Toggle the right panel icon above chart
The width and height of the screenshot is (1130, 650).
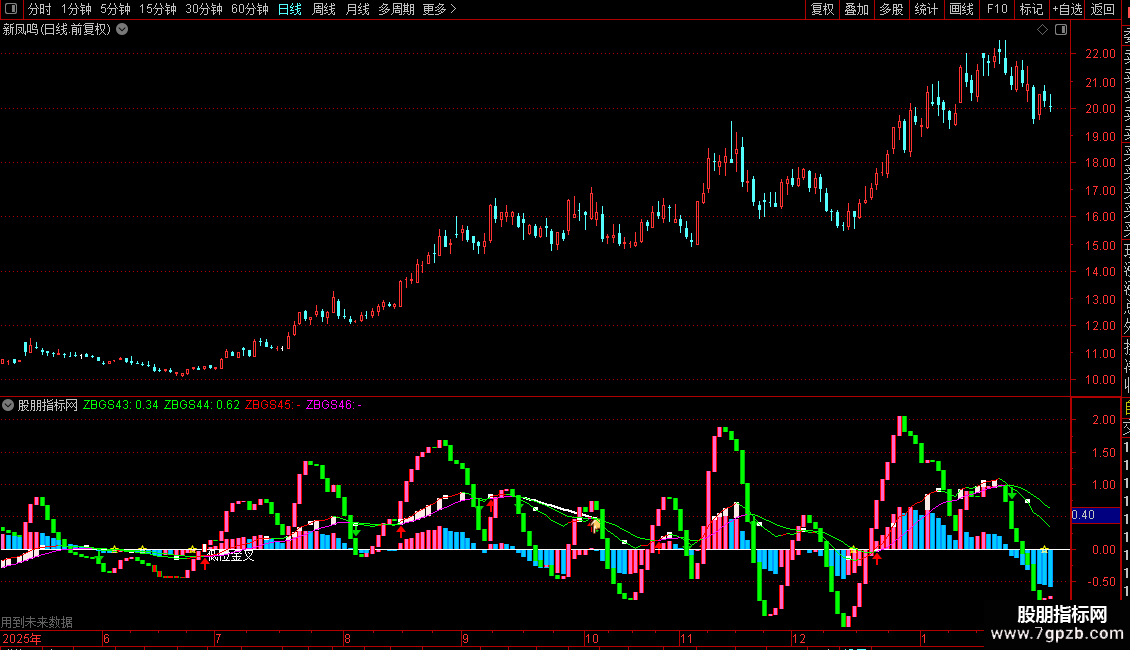(1061, 30)
